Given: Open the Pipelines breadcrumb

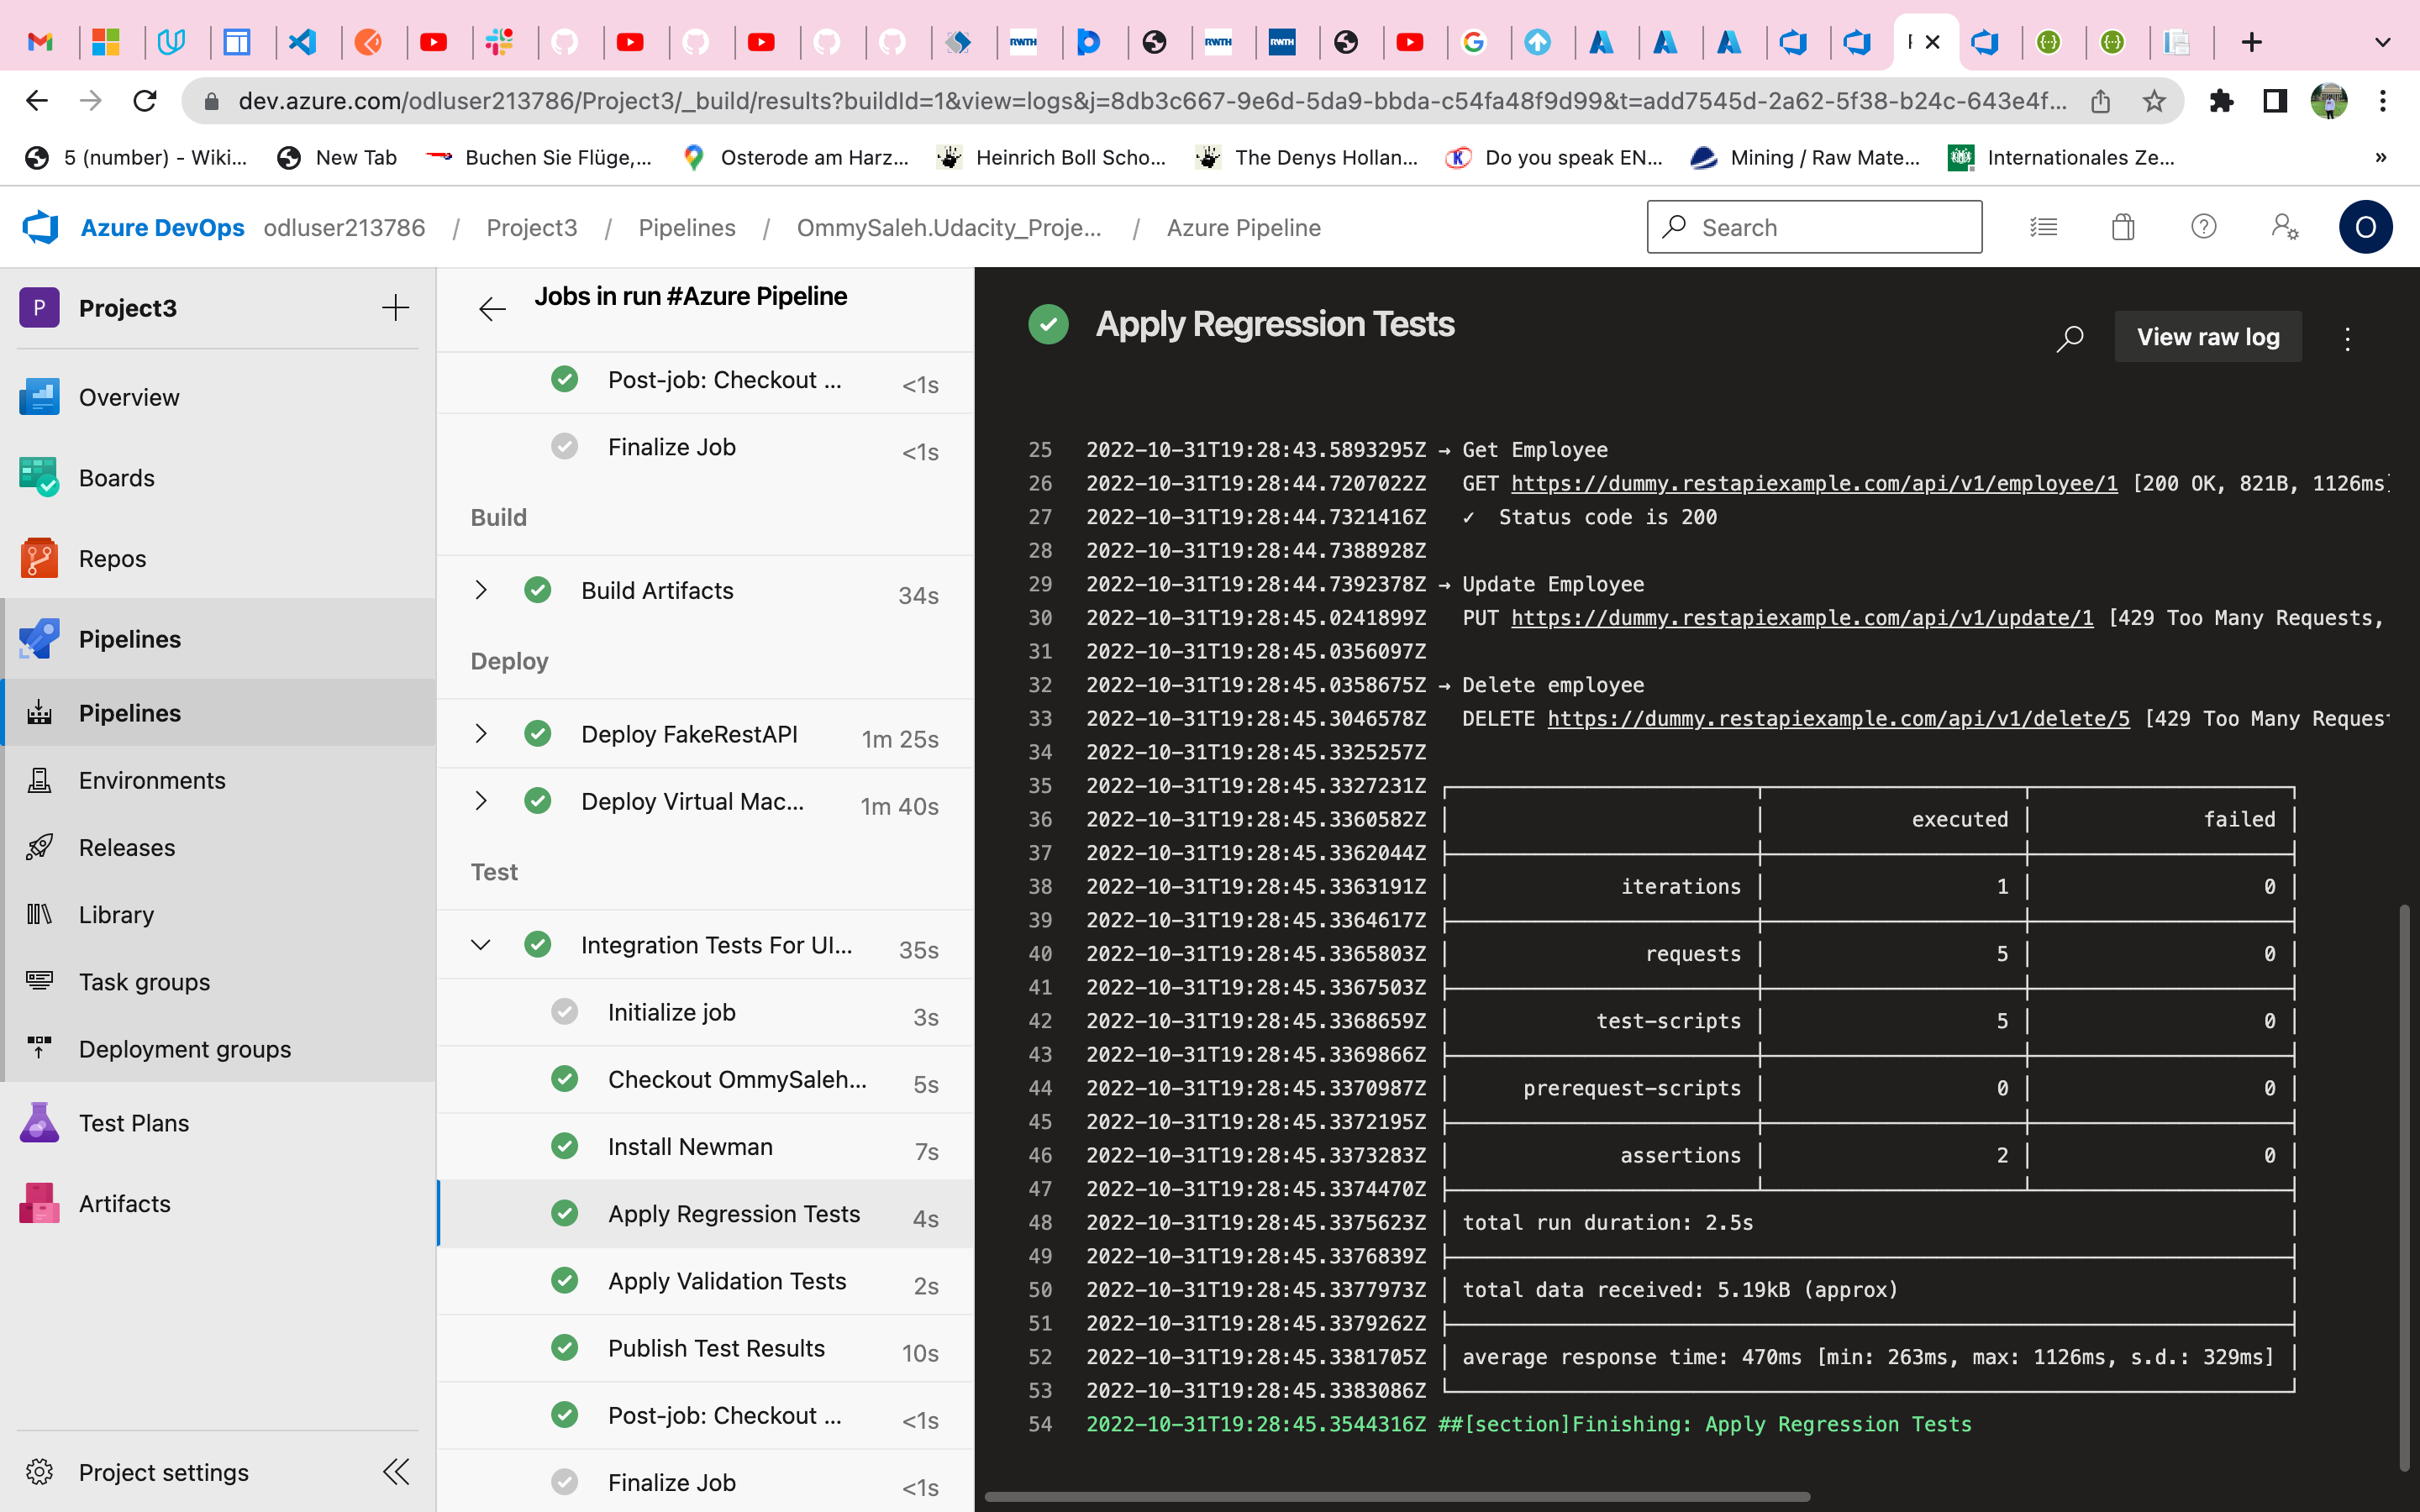Looking at the screenshot, I should click(x=687, y=227).
